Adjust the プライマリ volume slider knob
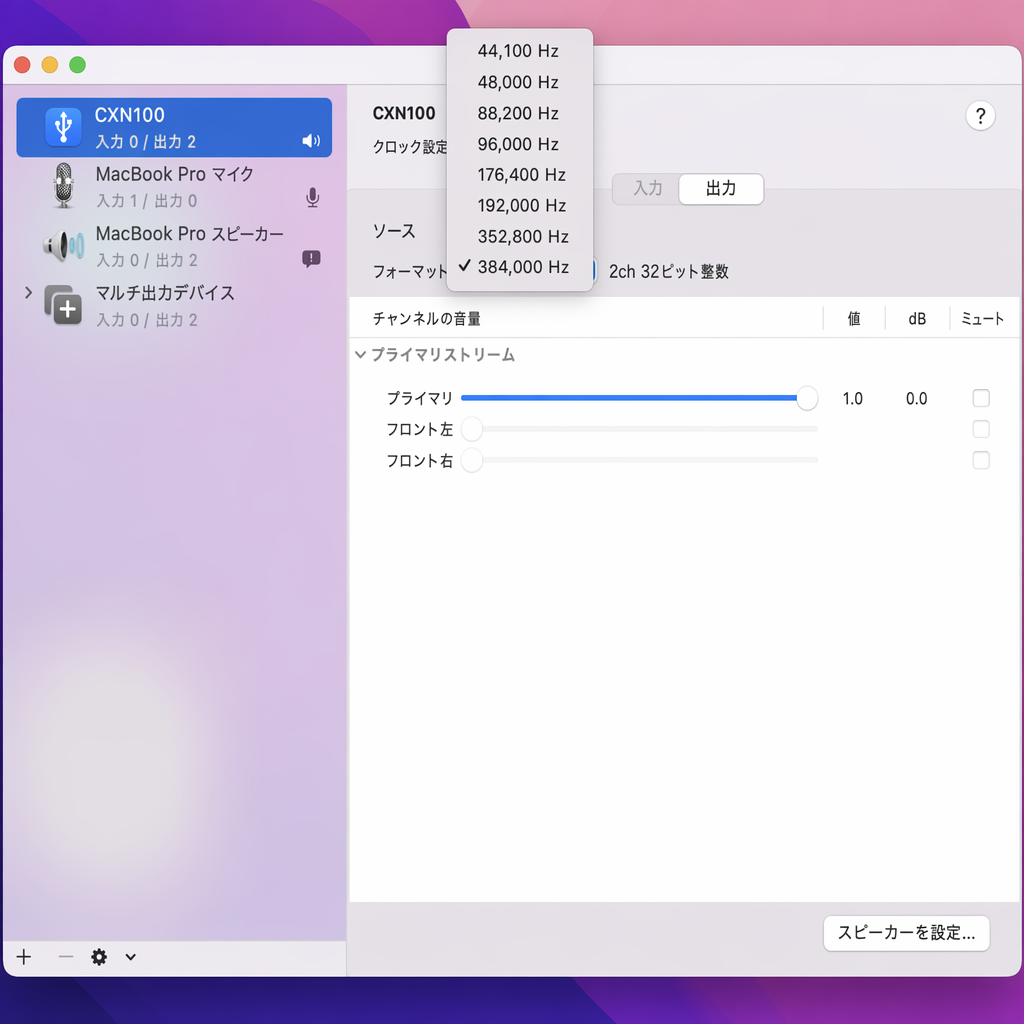Screen dimensions: 1024x1024 807,398
